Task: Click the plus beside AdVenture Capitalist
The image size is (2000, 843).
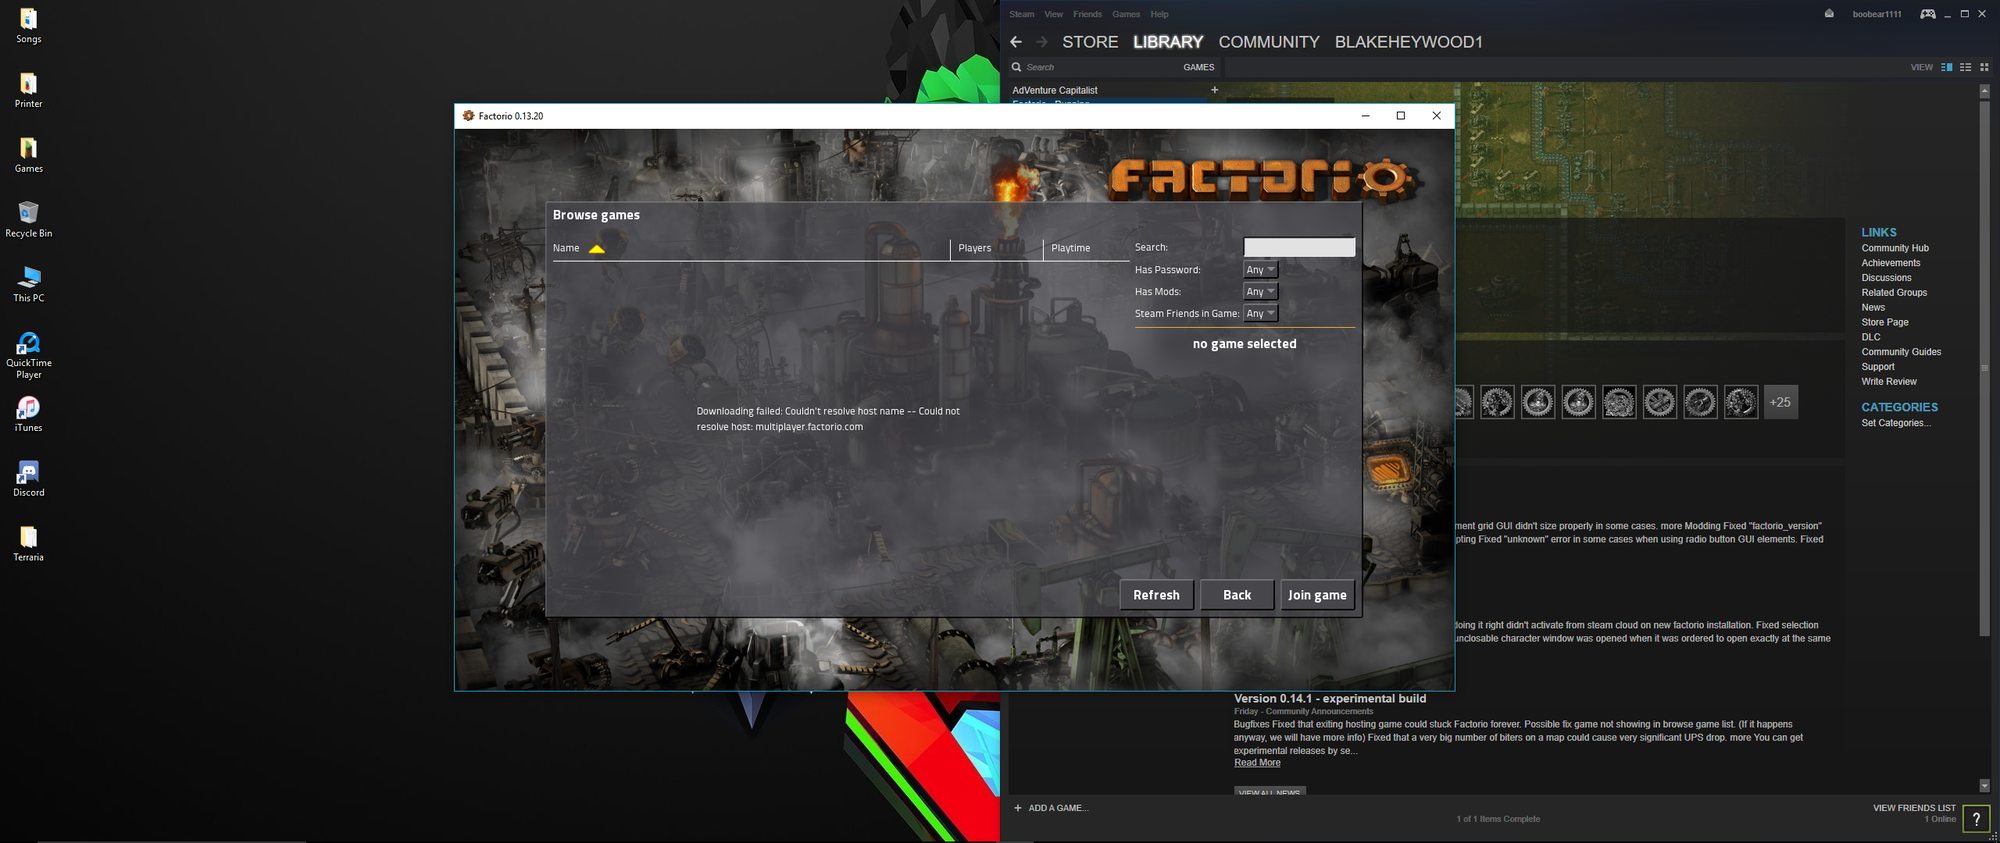Action: 1215,90
